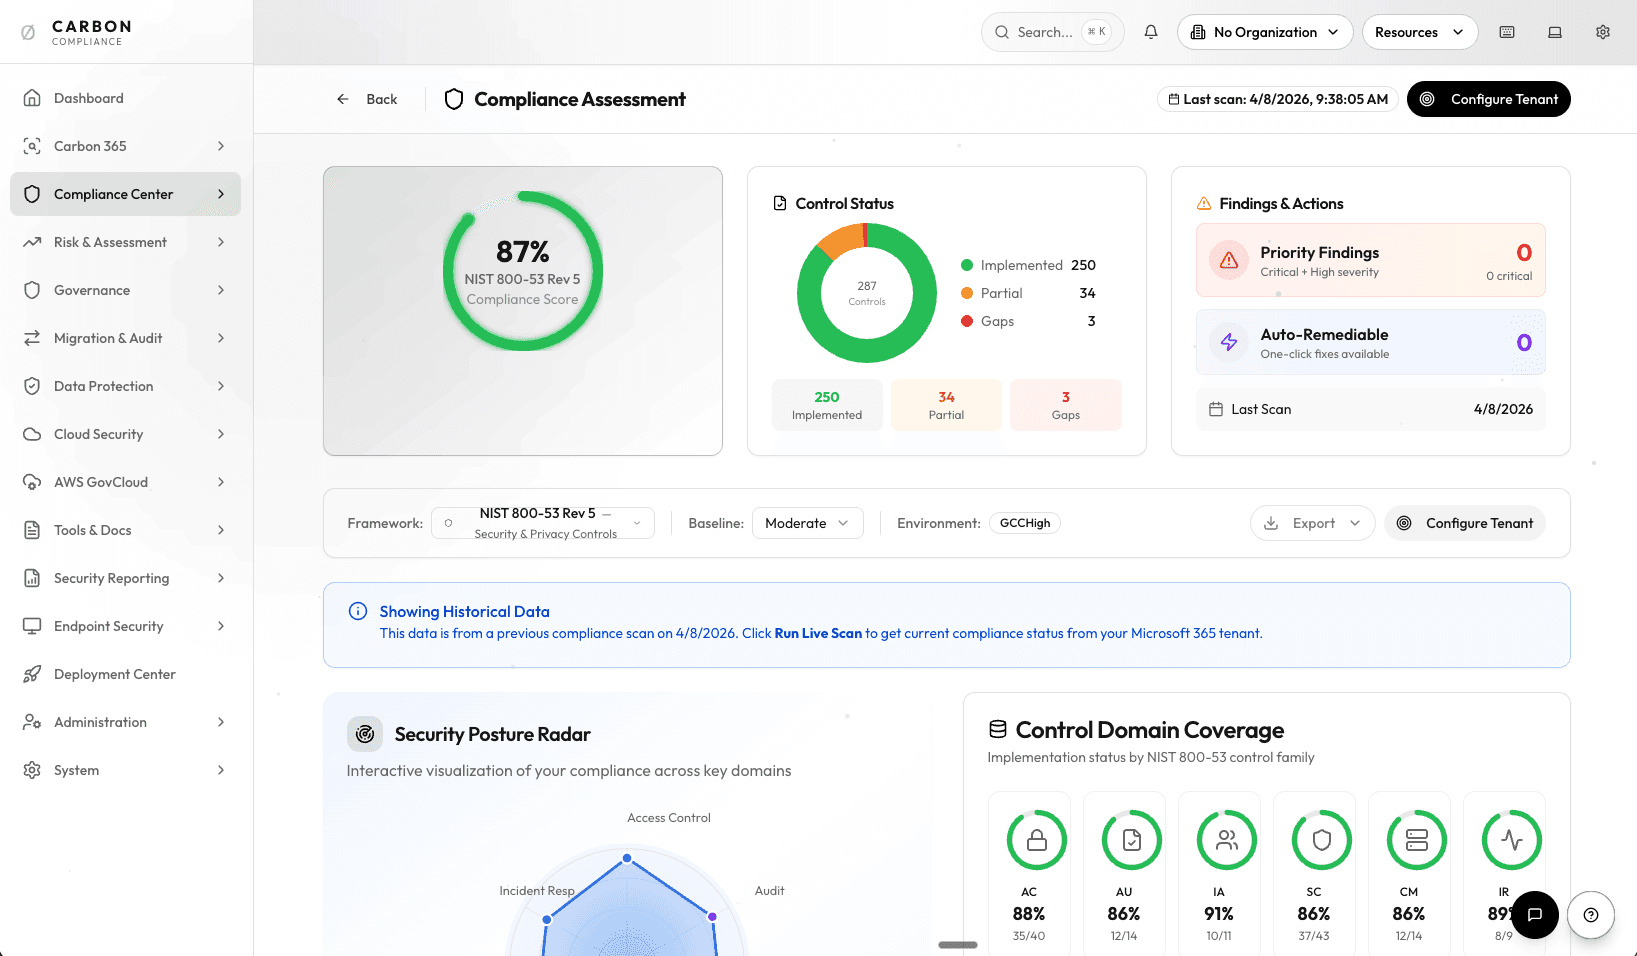Viewport: 1637px width, 956px height.
Task: Click the AC access control lock icon
Action: [x=1037, y=840]
